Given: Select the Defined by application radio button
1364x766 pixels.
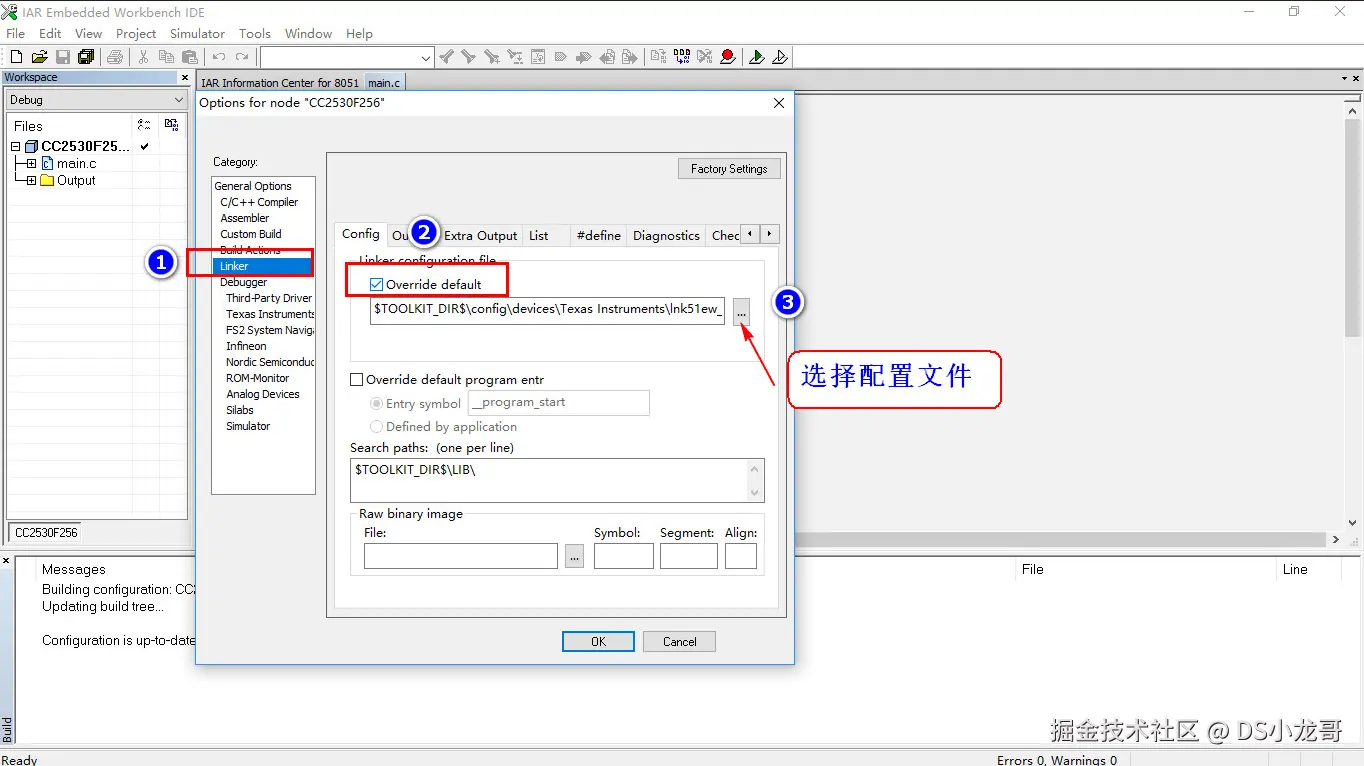Looking at the screenshot, I should point(376,427).
